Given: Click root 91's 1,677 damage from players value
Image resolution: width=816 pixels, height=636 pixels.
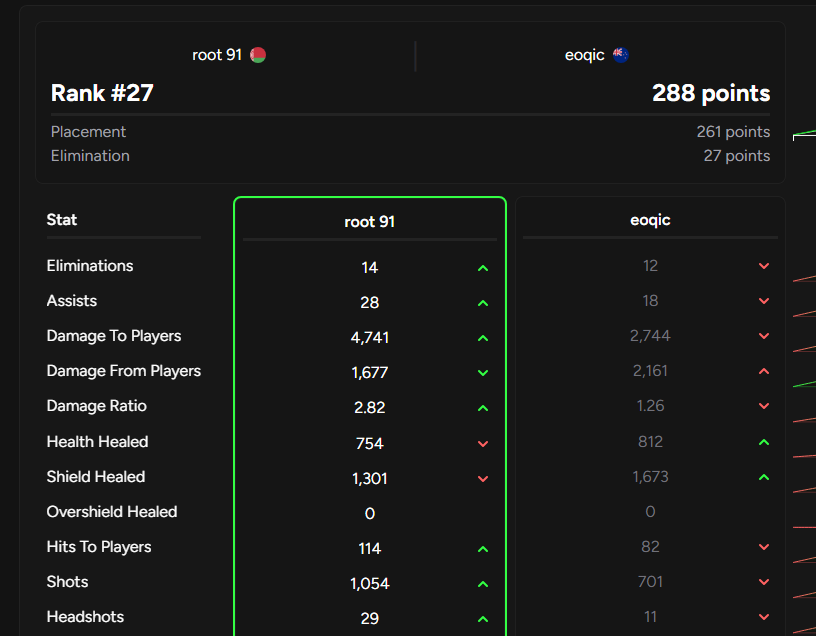Looking at the screenshot, I should [369, 373].
